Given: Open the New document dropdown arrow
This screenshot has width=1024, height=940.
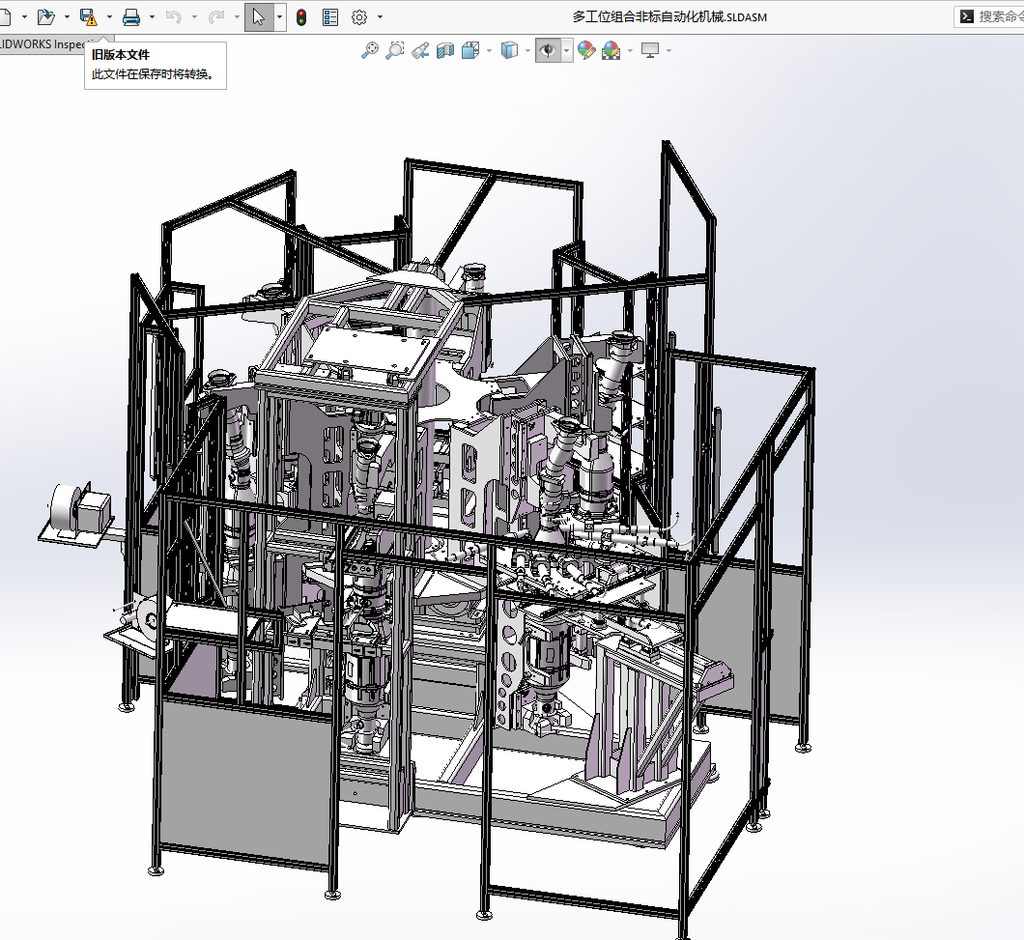Looking at the screenshot, I should tap(25, 17).
